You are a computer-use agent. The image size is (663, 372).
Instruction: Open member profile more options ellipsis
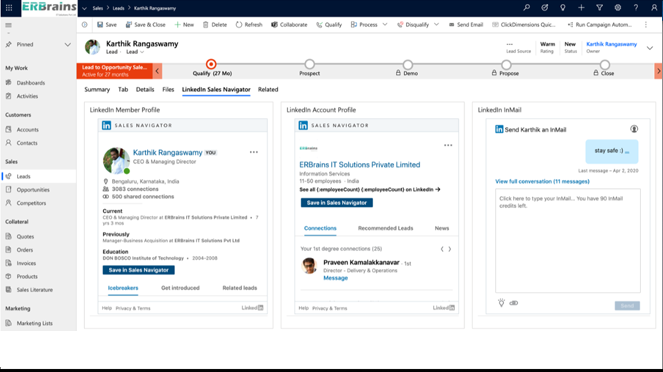(254, 152)
